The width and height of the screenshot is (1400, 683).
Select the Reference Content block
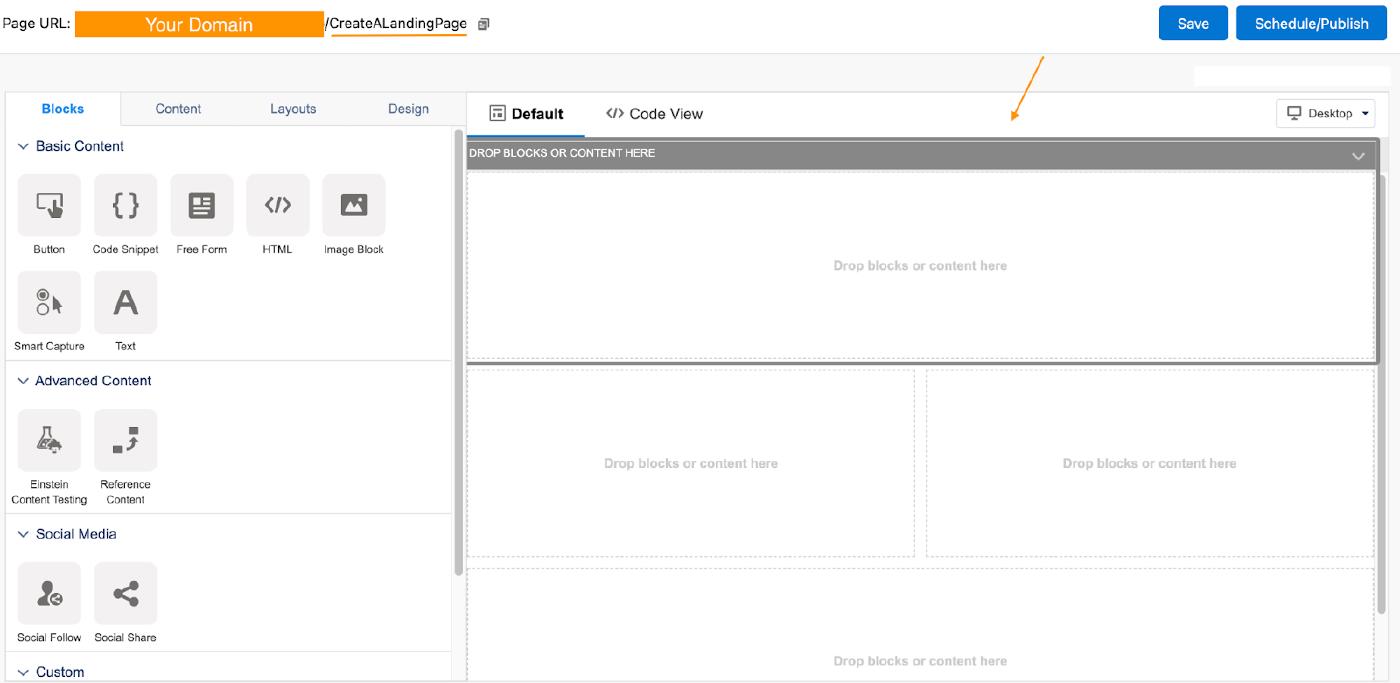[x=125, y=440]
